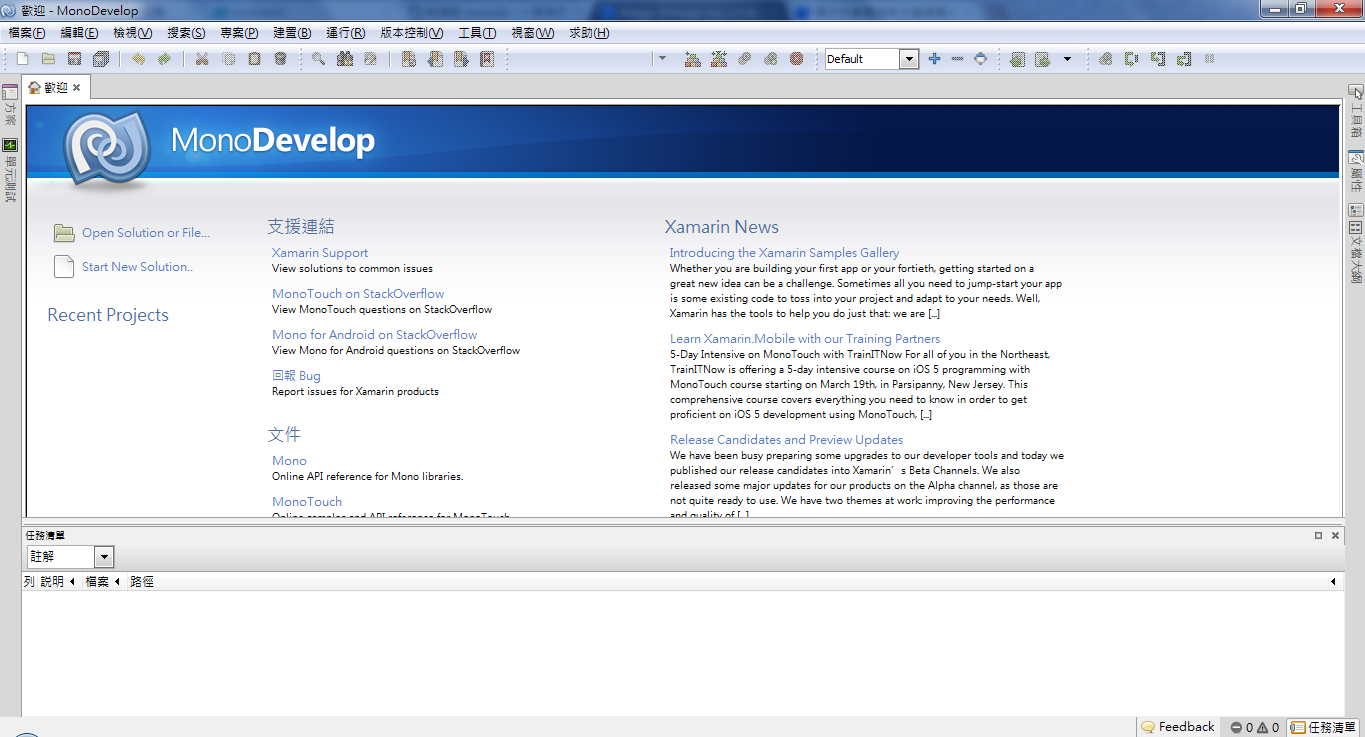
Task: Show the 屬性 properties side panel
Action: pyautogui.click(x=1356, y=171)
